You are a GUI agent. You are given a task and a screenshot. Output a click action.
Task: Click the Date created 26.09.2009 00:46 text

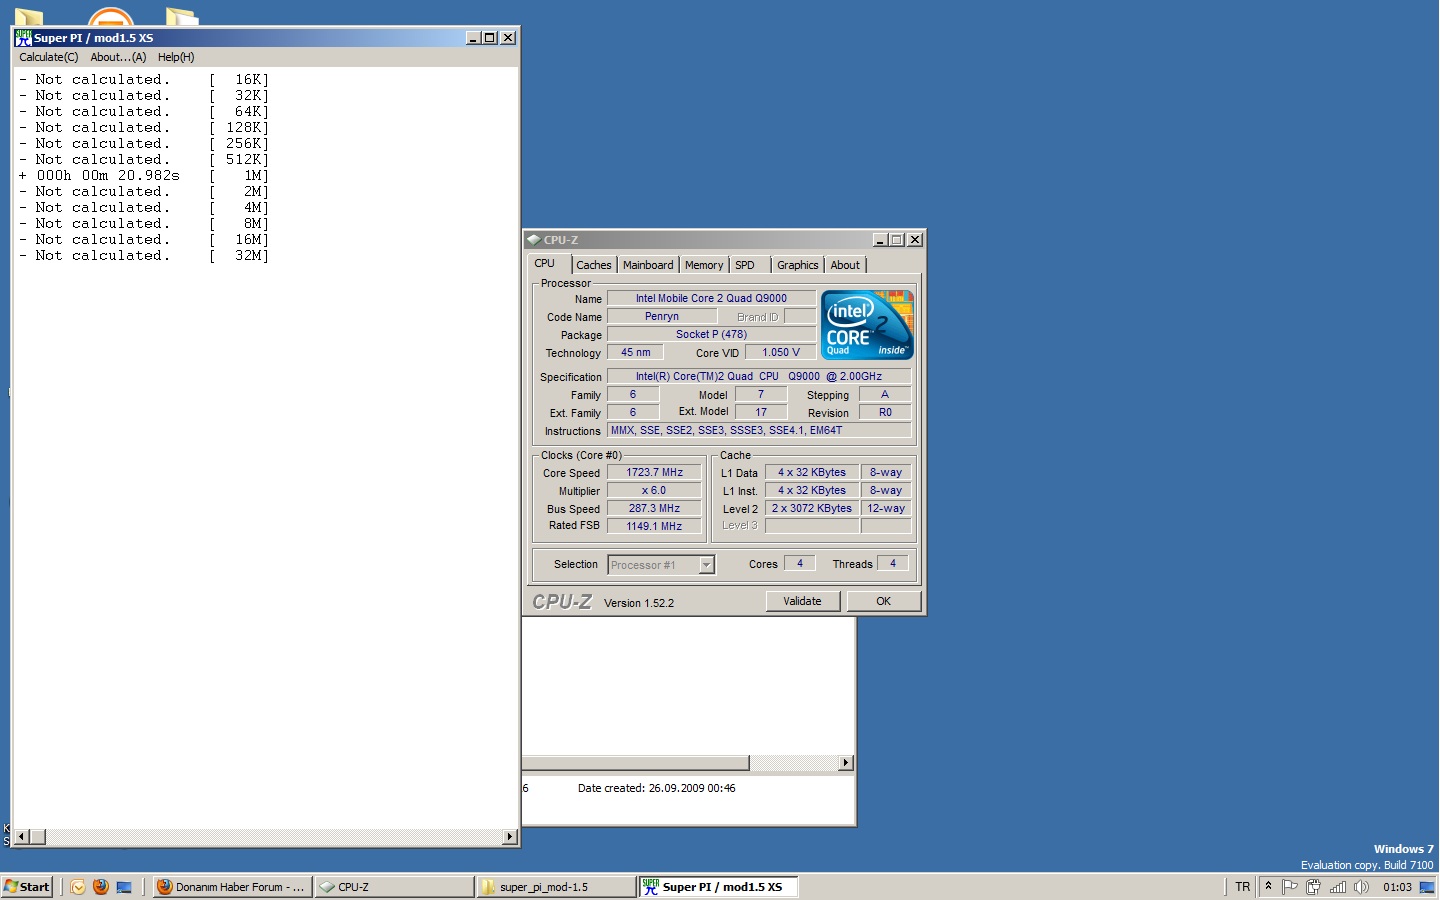tap(656, 788)
